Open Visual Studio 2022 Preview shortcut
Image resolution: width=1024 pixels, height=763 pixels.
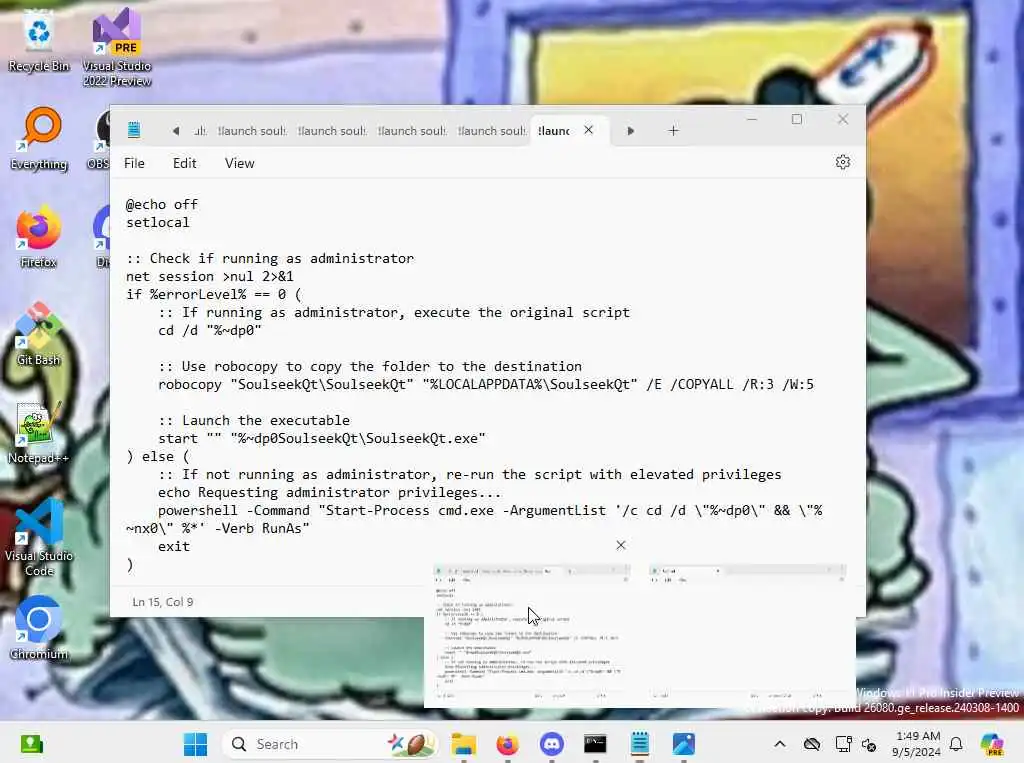click(117, 48)
